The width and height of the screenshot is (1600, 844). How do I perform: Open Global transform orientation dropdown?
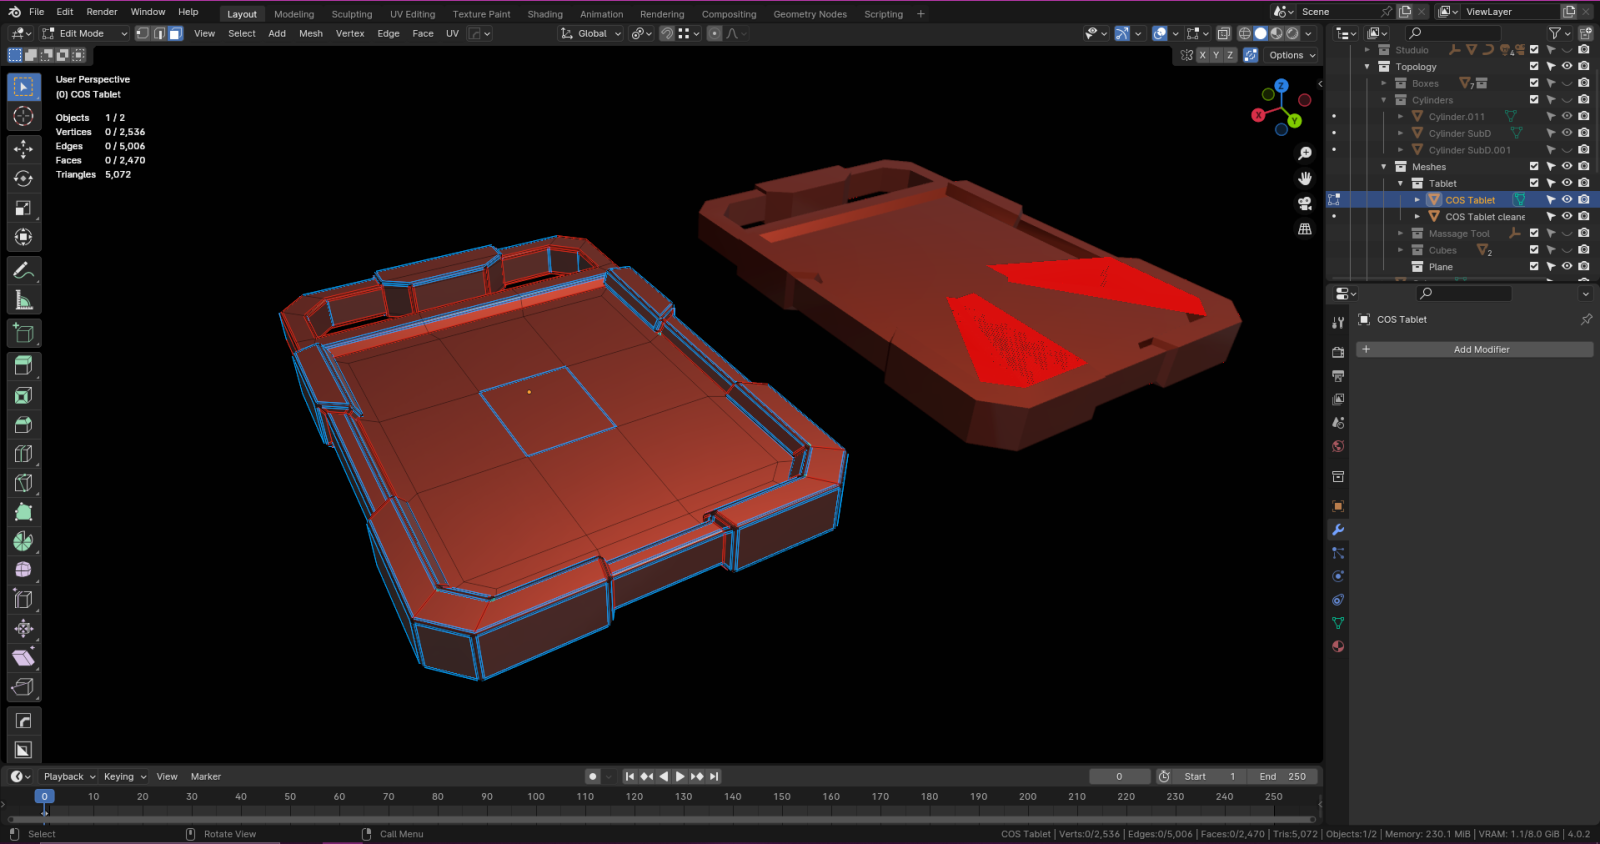point(592,33)
